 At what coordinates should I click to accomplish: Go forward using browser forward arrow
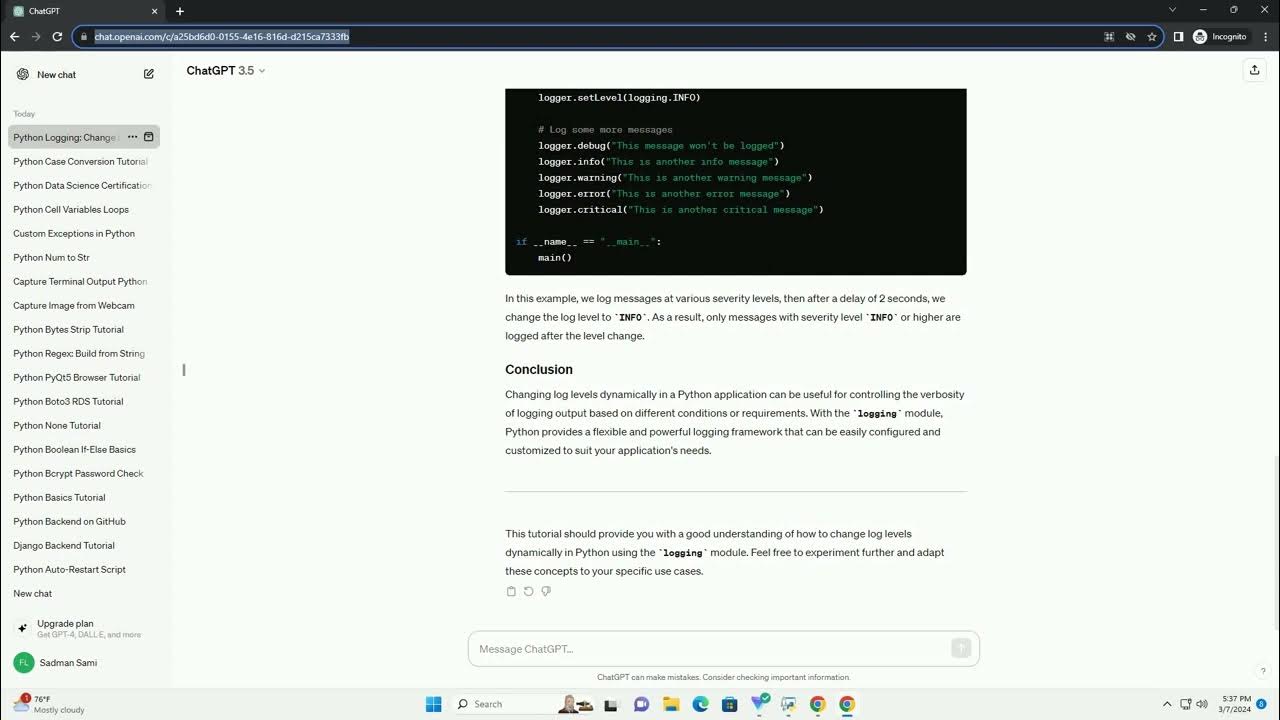[36, 36]
